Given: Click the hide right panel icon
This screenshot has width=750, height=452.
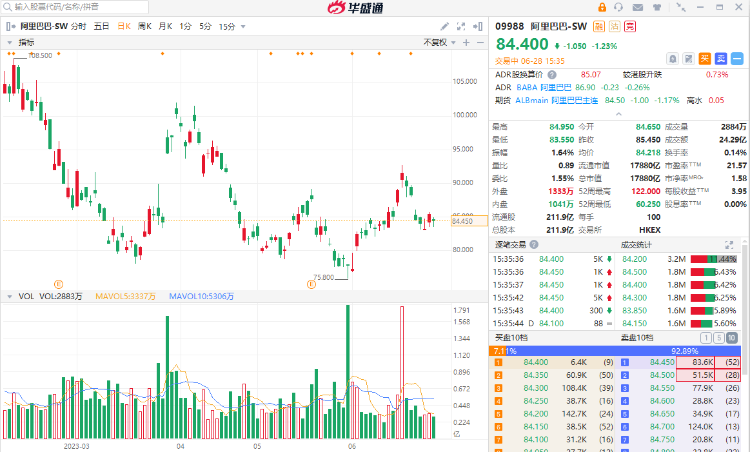Looking at the screenshot, I should coord(477,26).
